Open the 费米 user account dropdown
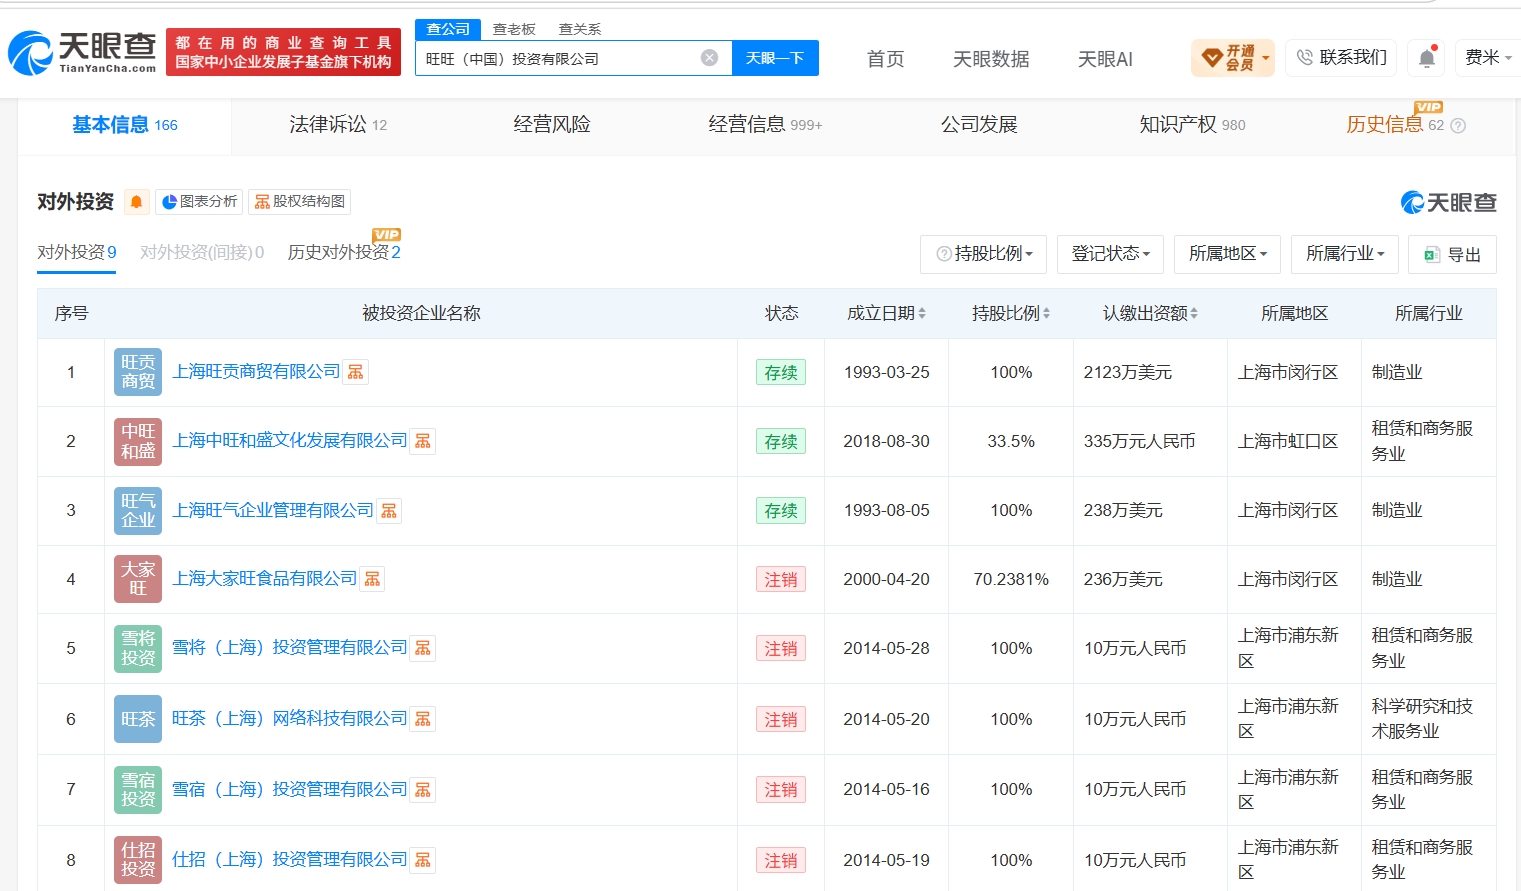The height and width of the screenshot is (891, 1521). click(1488, 58)
